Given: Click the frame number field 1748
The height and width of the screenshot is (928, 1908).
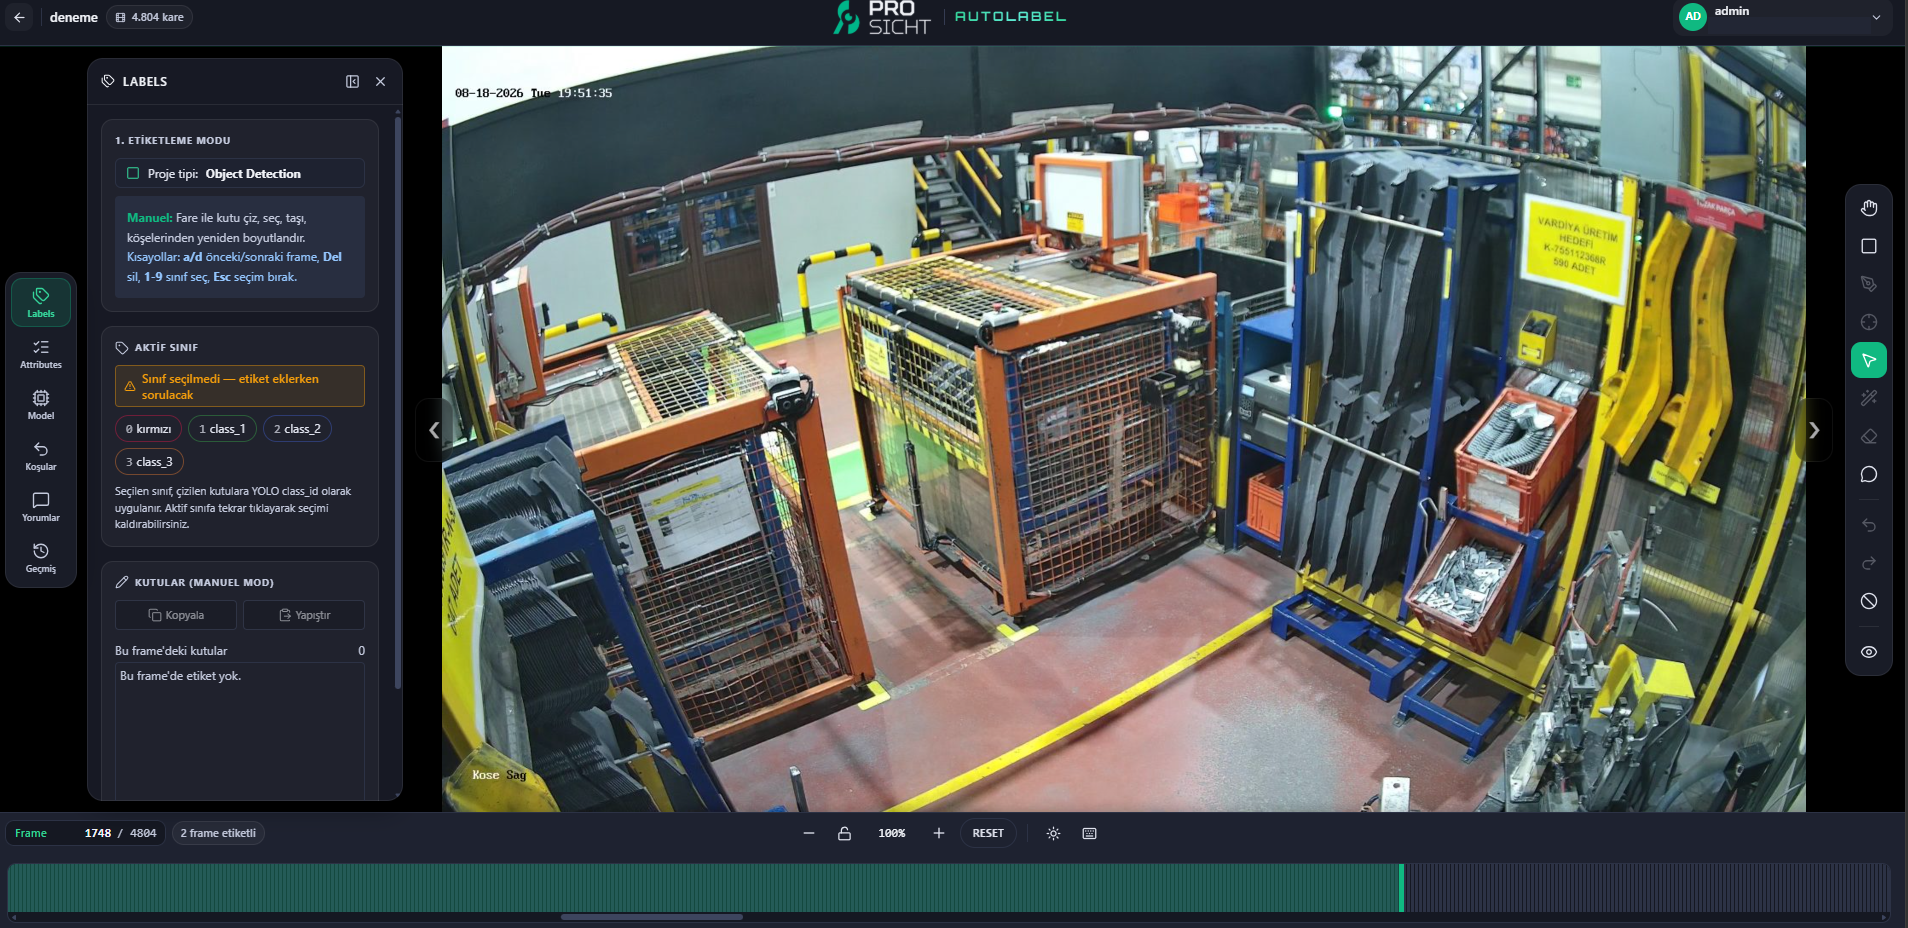Looking at the screenshot, I should tap(97, 833).
